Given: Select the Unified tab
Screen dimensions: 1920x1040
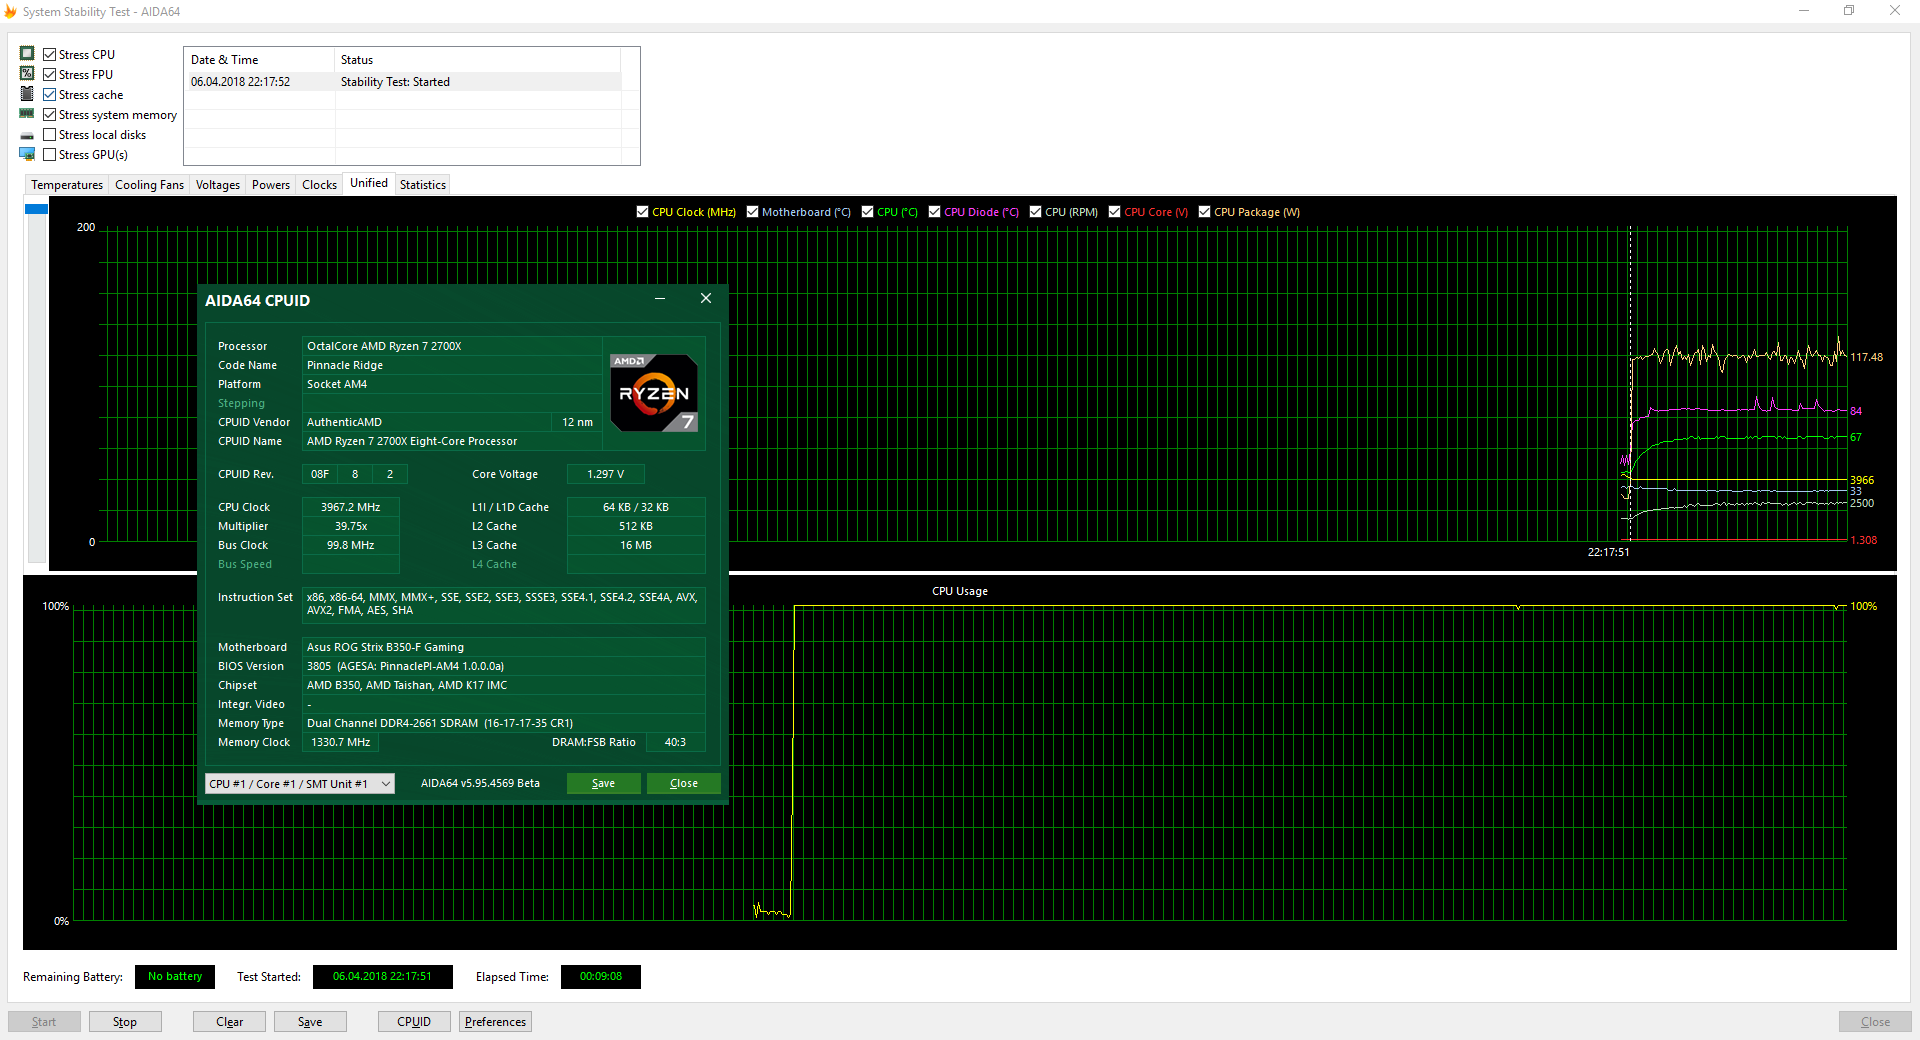Looking at the screenshot, I should (369, 183).
